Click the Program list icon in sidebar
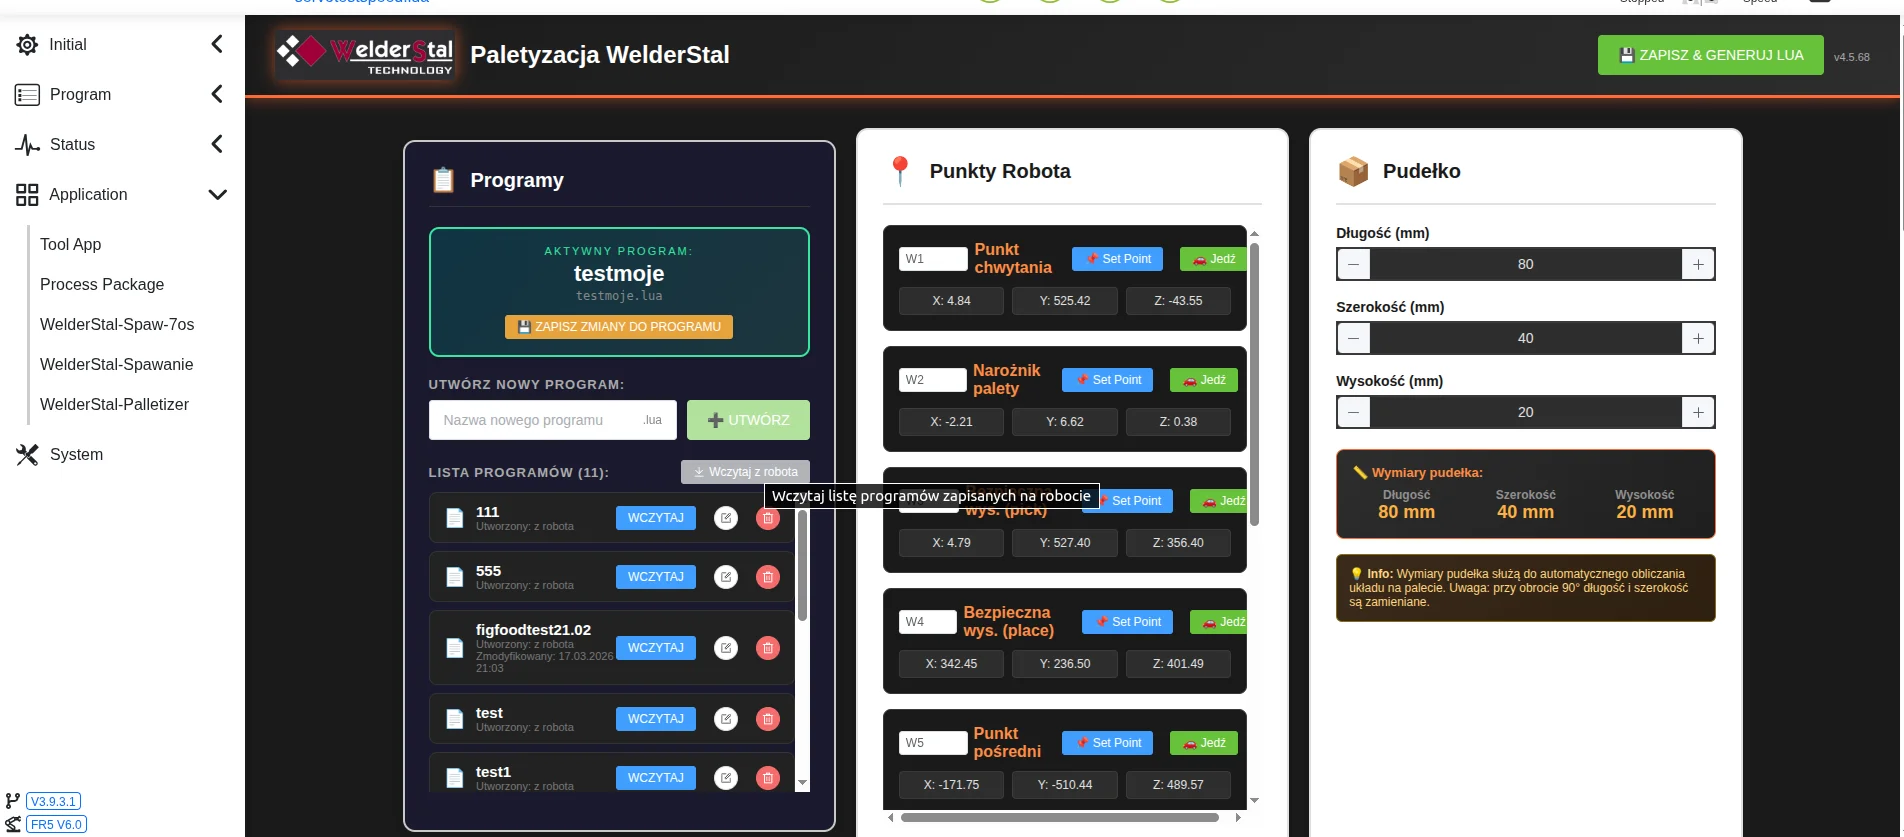Screen dimensions: 1904x837 tap(27, 94)
